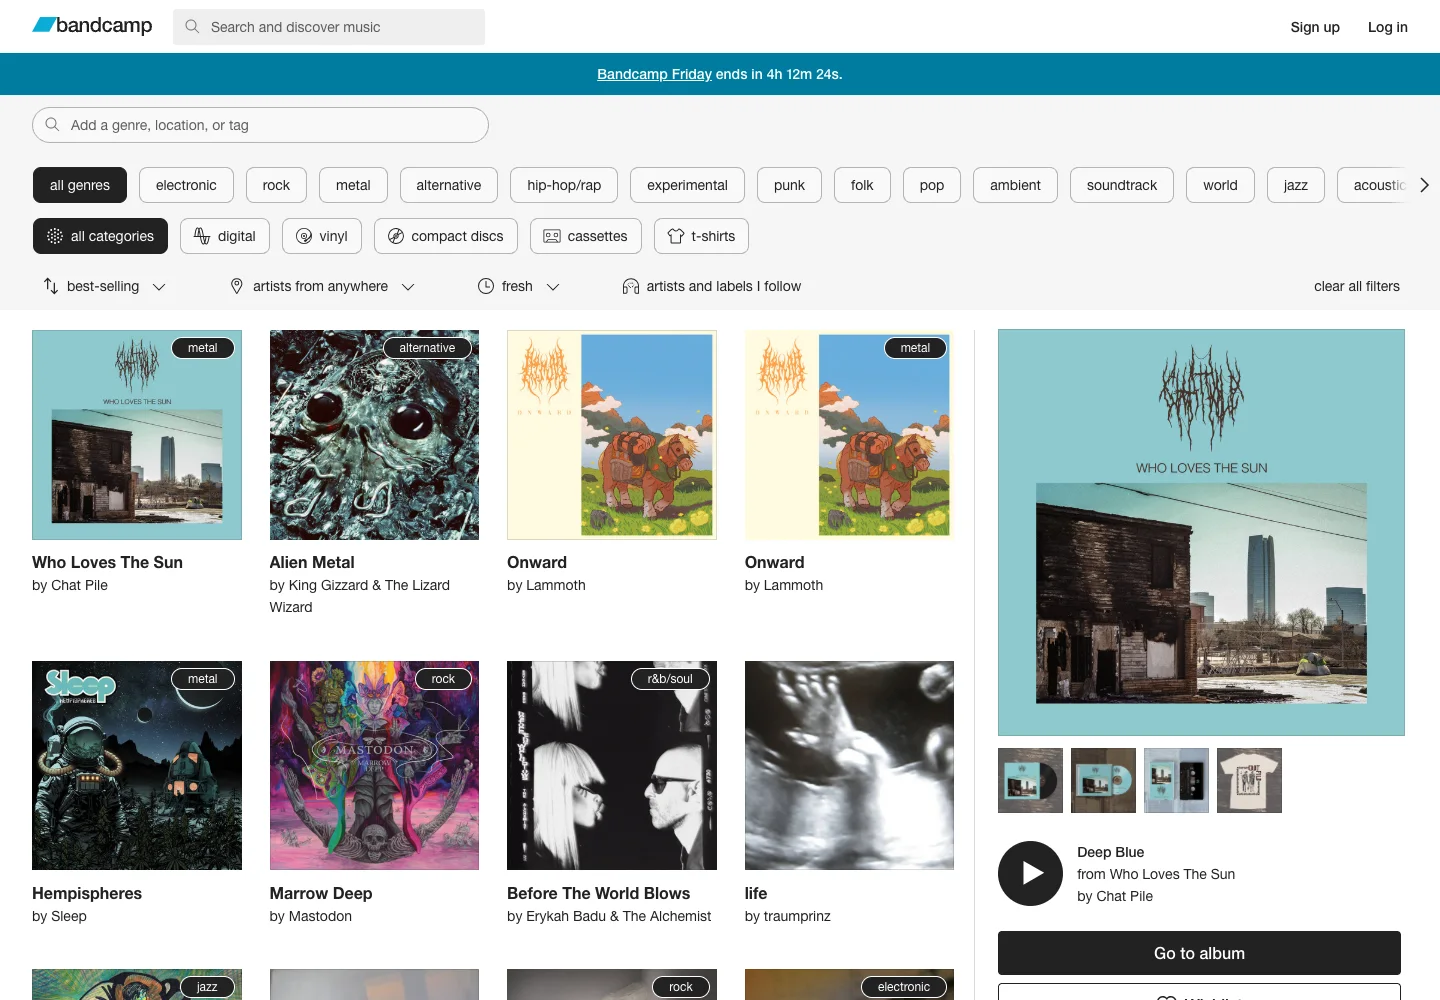Open the life album cover by traumprinz

coord(849,765)
